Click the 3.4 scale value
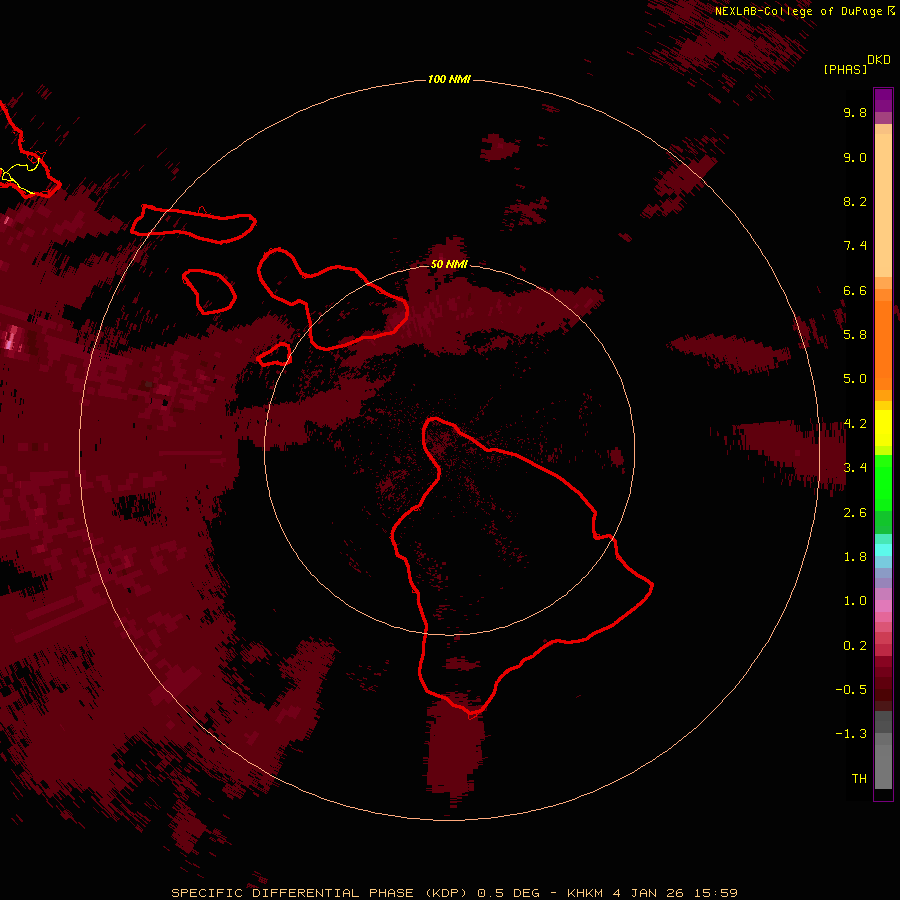Screen dimensions: 900x900 point(855,468)
